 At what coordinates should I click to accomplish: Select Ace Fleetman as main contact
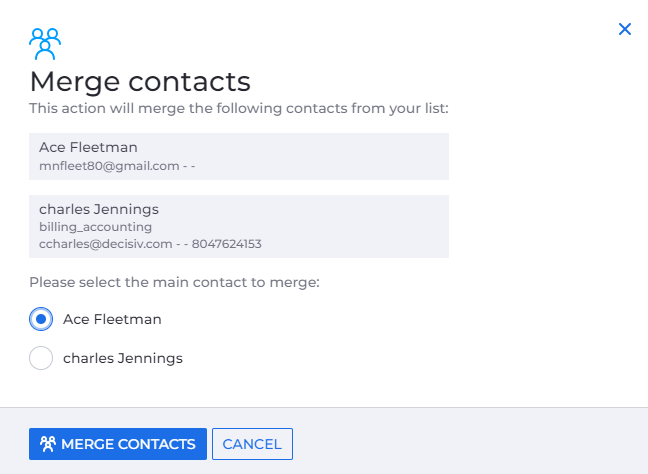(x=41, y=319)
